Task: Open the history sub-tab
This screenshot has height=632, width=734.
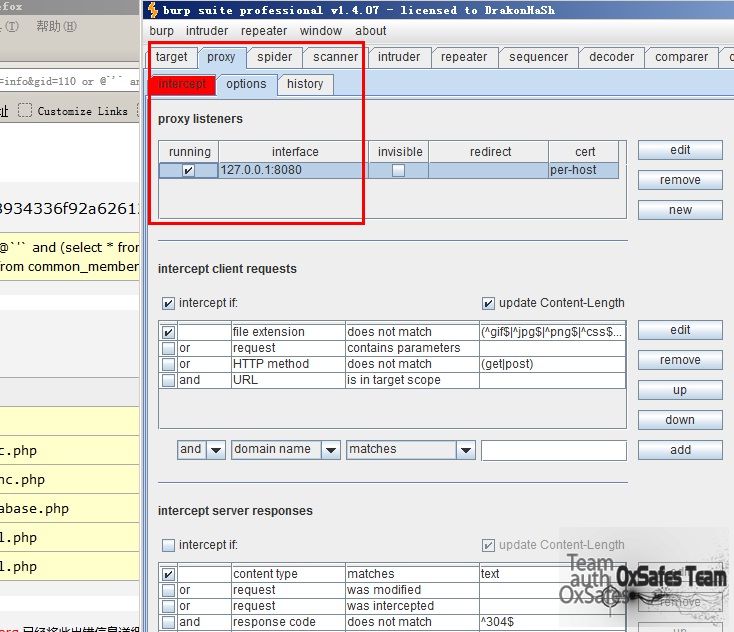Action: 305,84
